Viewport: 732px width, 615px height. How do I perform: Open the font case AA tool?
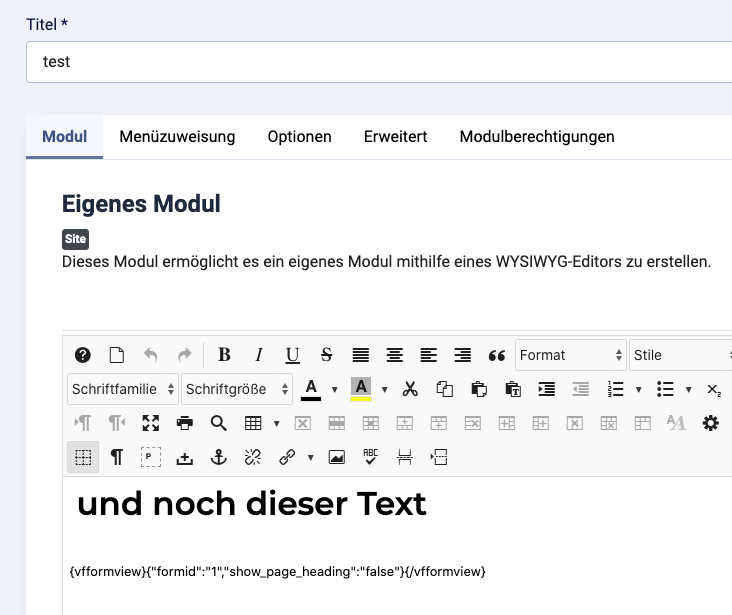click(676, 423)
